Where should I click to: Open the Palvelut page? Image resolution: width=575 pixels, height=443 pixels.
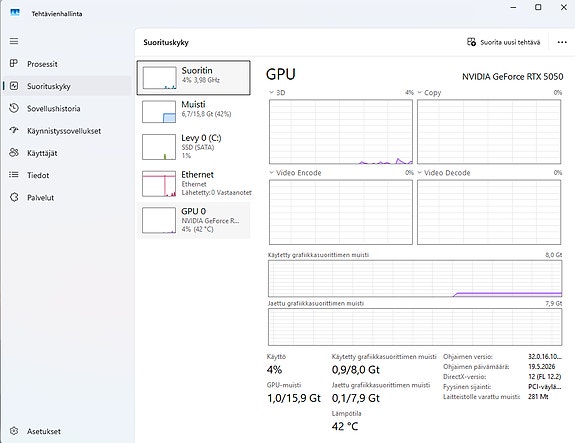67,198
